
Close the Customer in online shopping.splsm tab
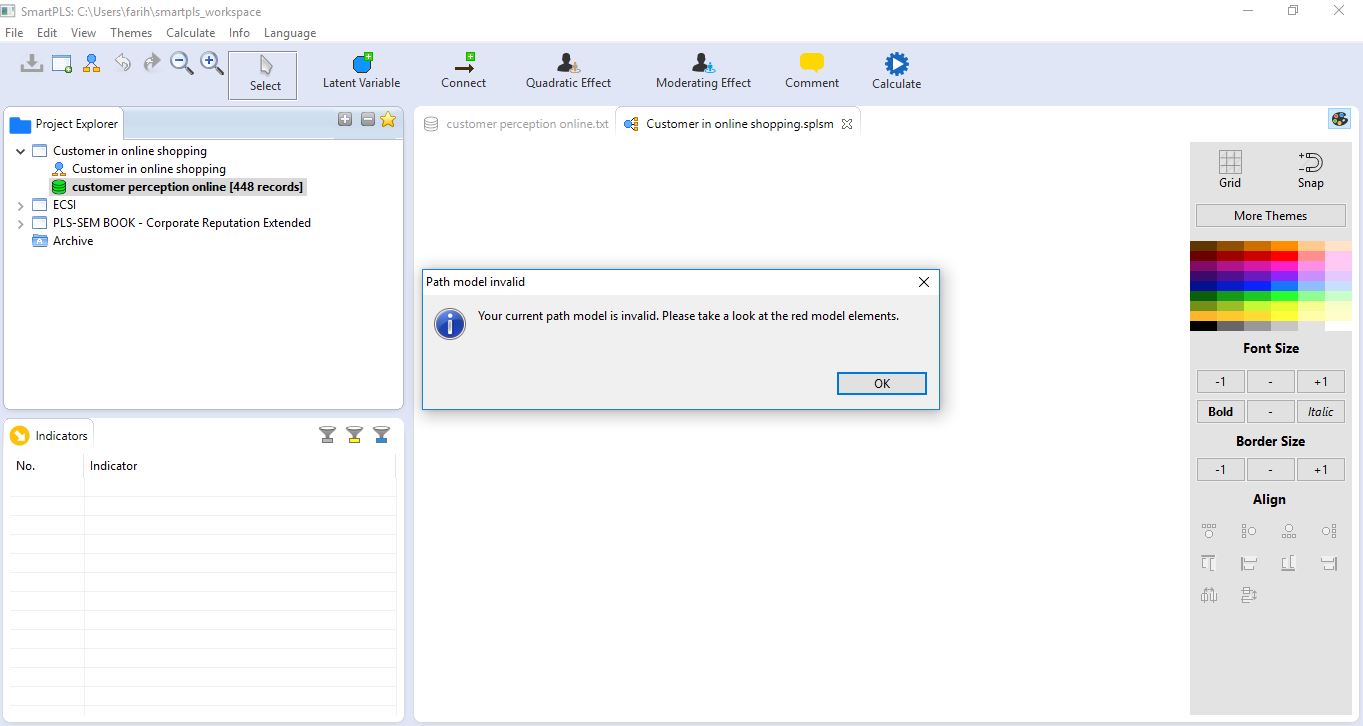coord(846,124)
